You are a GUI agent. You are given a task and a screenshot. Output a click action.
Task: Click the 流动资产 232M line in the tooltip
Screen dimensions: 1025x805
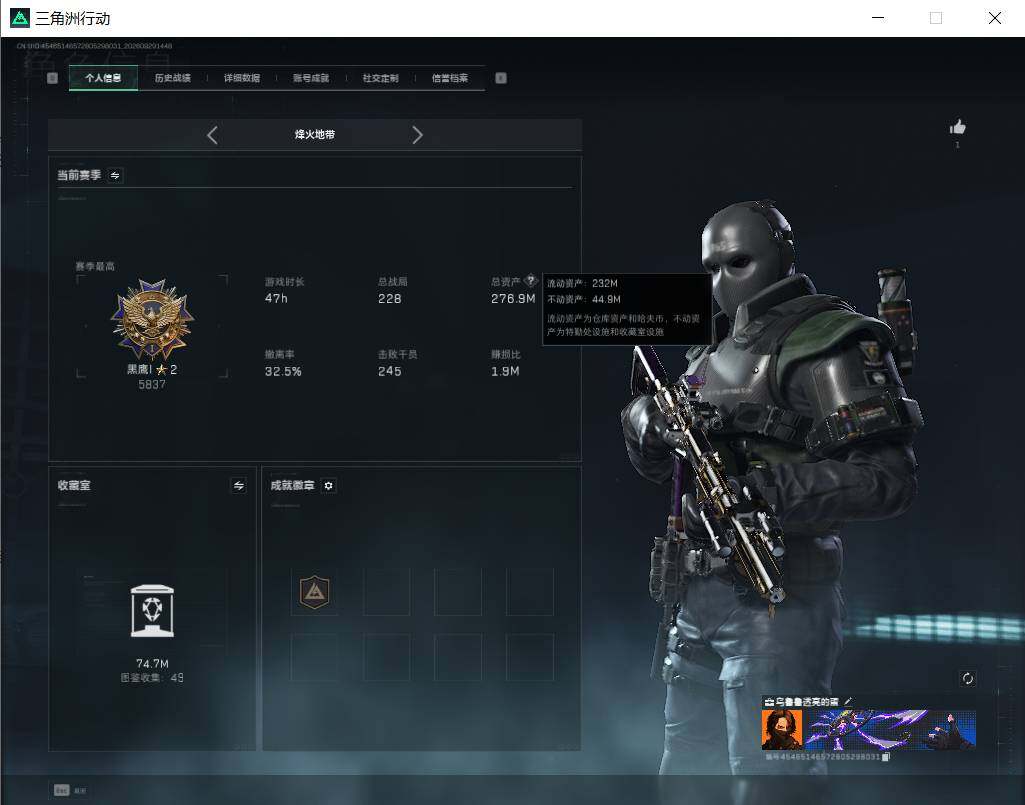[582, 283]
